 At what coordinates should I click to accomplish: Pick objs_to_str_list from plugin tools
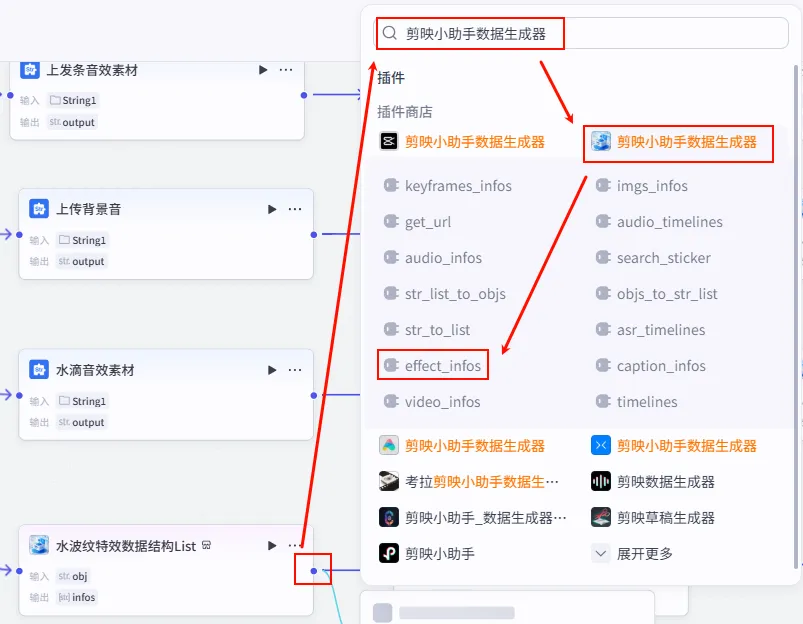(x=657, y=294)
